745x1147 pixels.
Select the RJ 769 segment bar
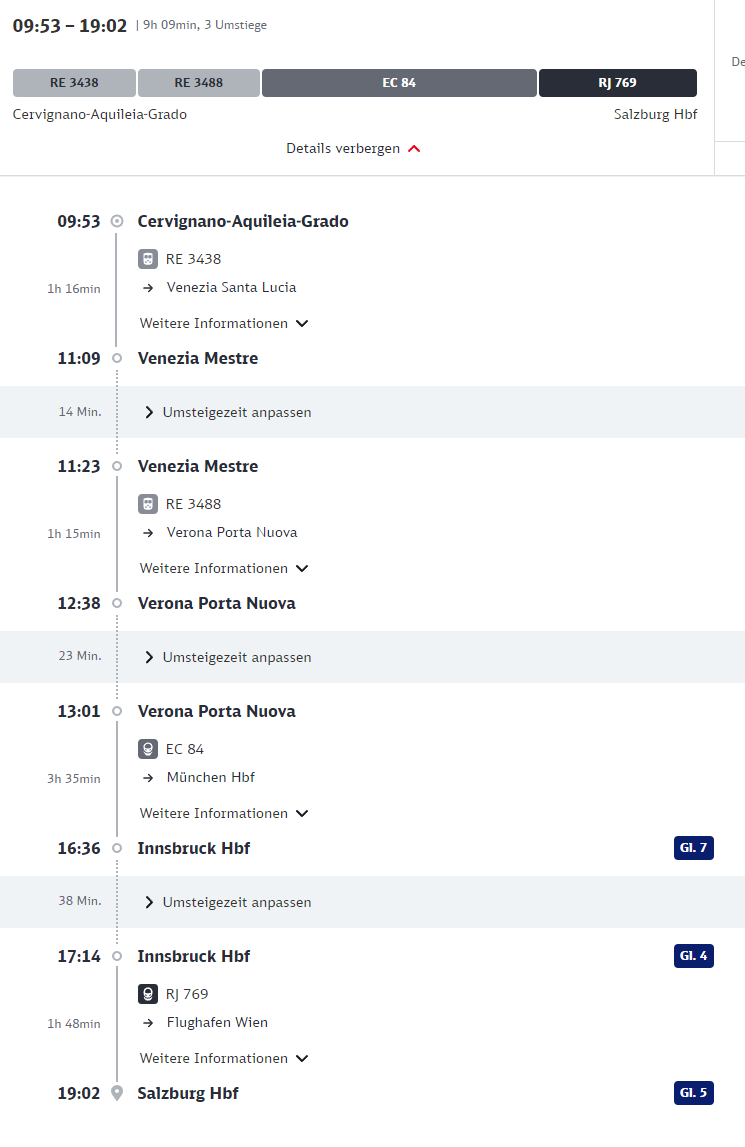pyautogui.click(x=618, y=83)
